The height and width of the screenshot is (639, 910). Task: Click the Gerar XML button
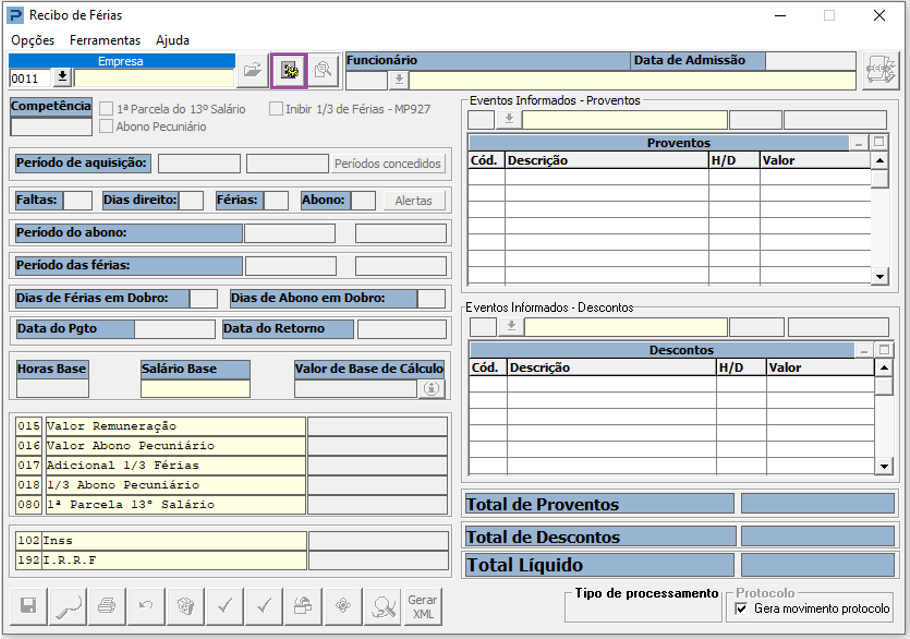click(422, 606)
